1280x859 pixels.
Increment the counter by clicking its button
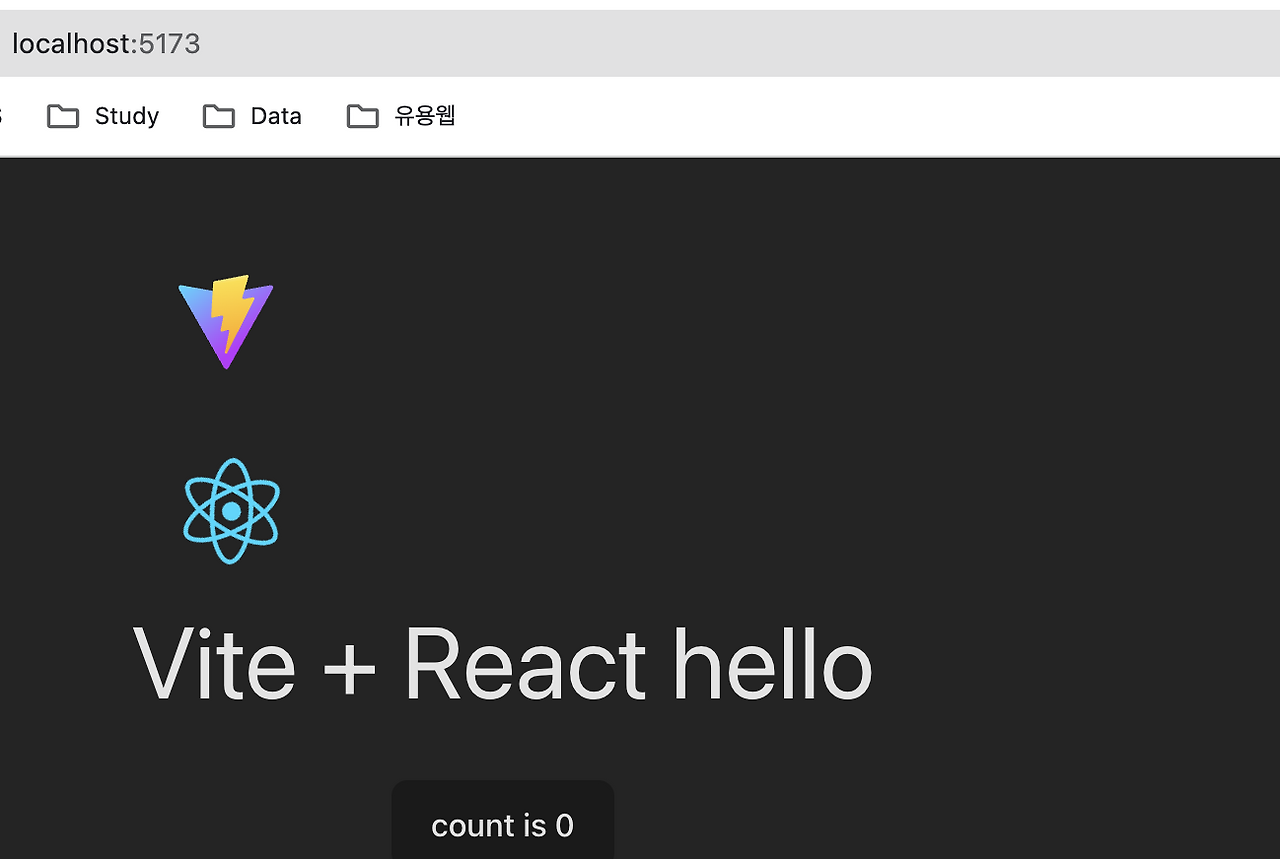502,824
